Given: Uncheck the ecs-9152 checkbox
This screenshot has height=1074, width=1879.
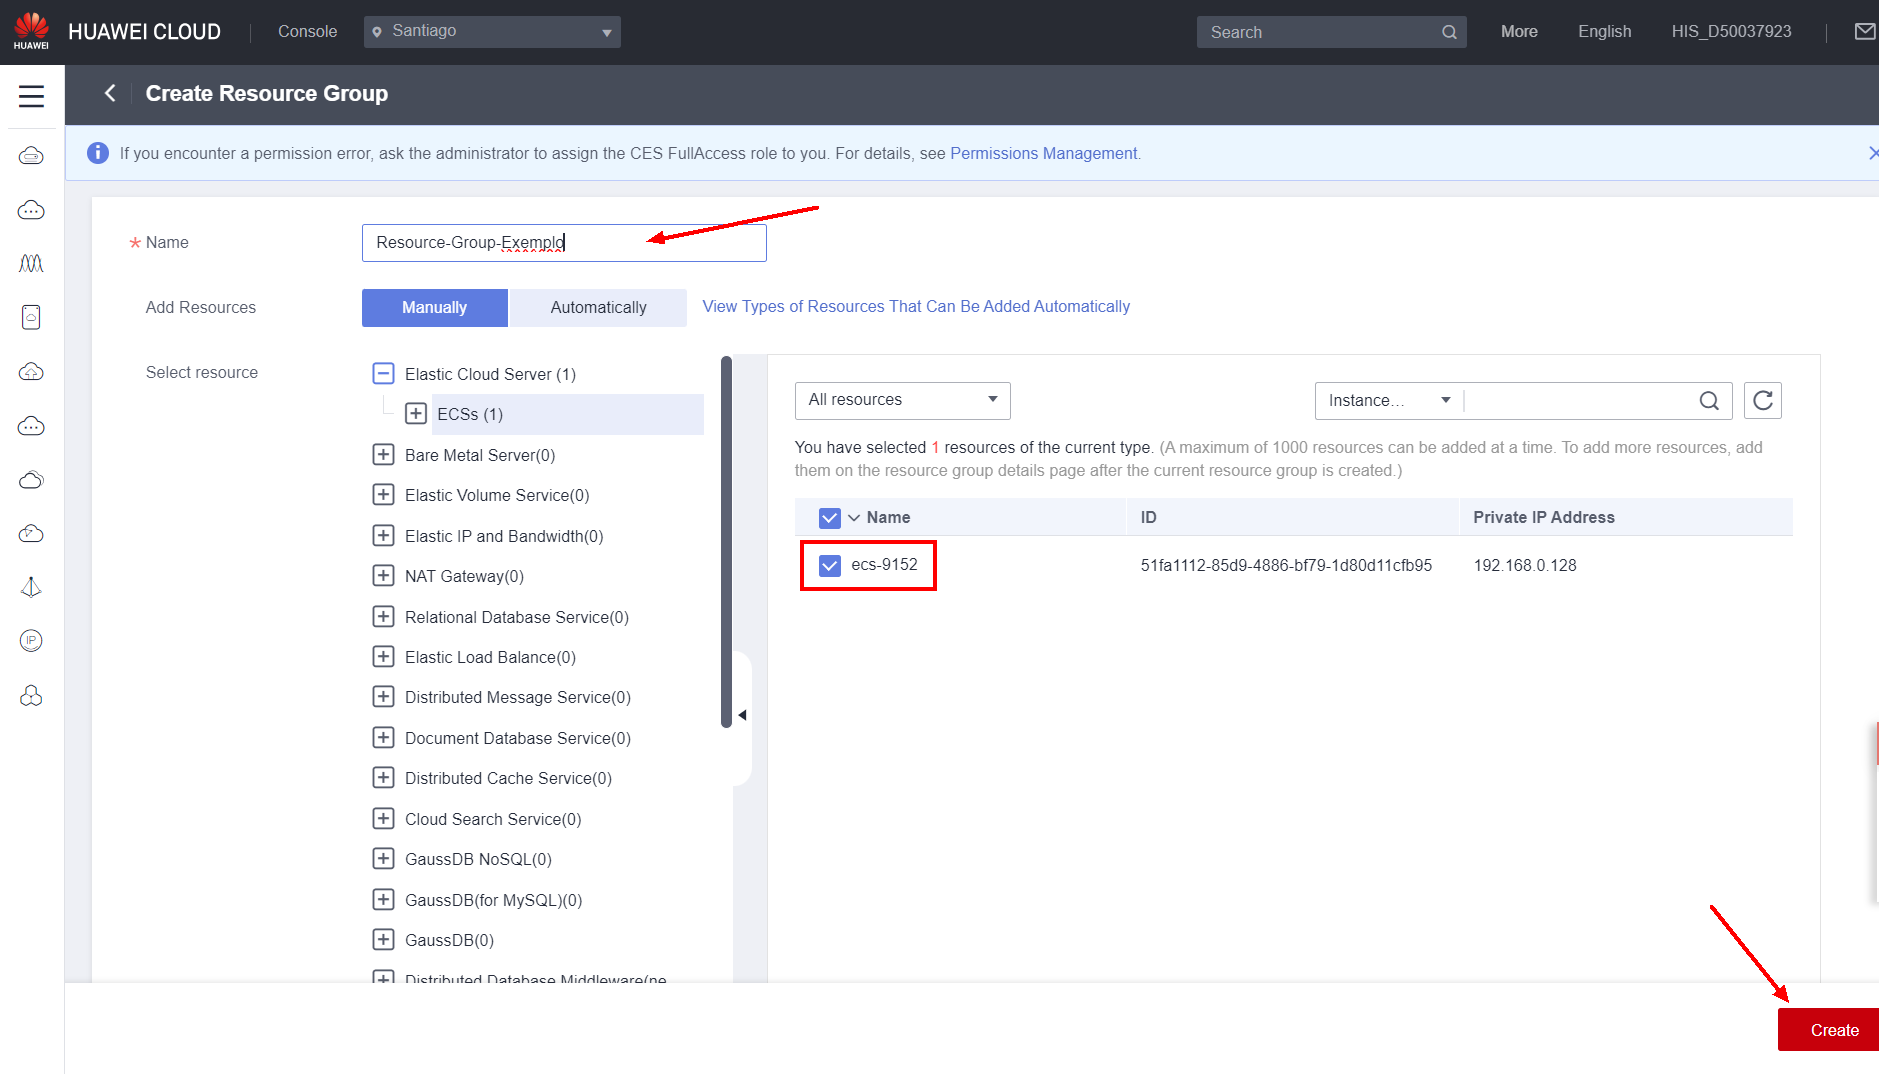Looking at the screenshot, I should (x=830, y=566).
